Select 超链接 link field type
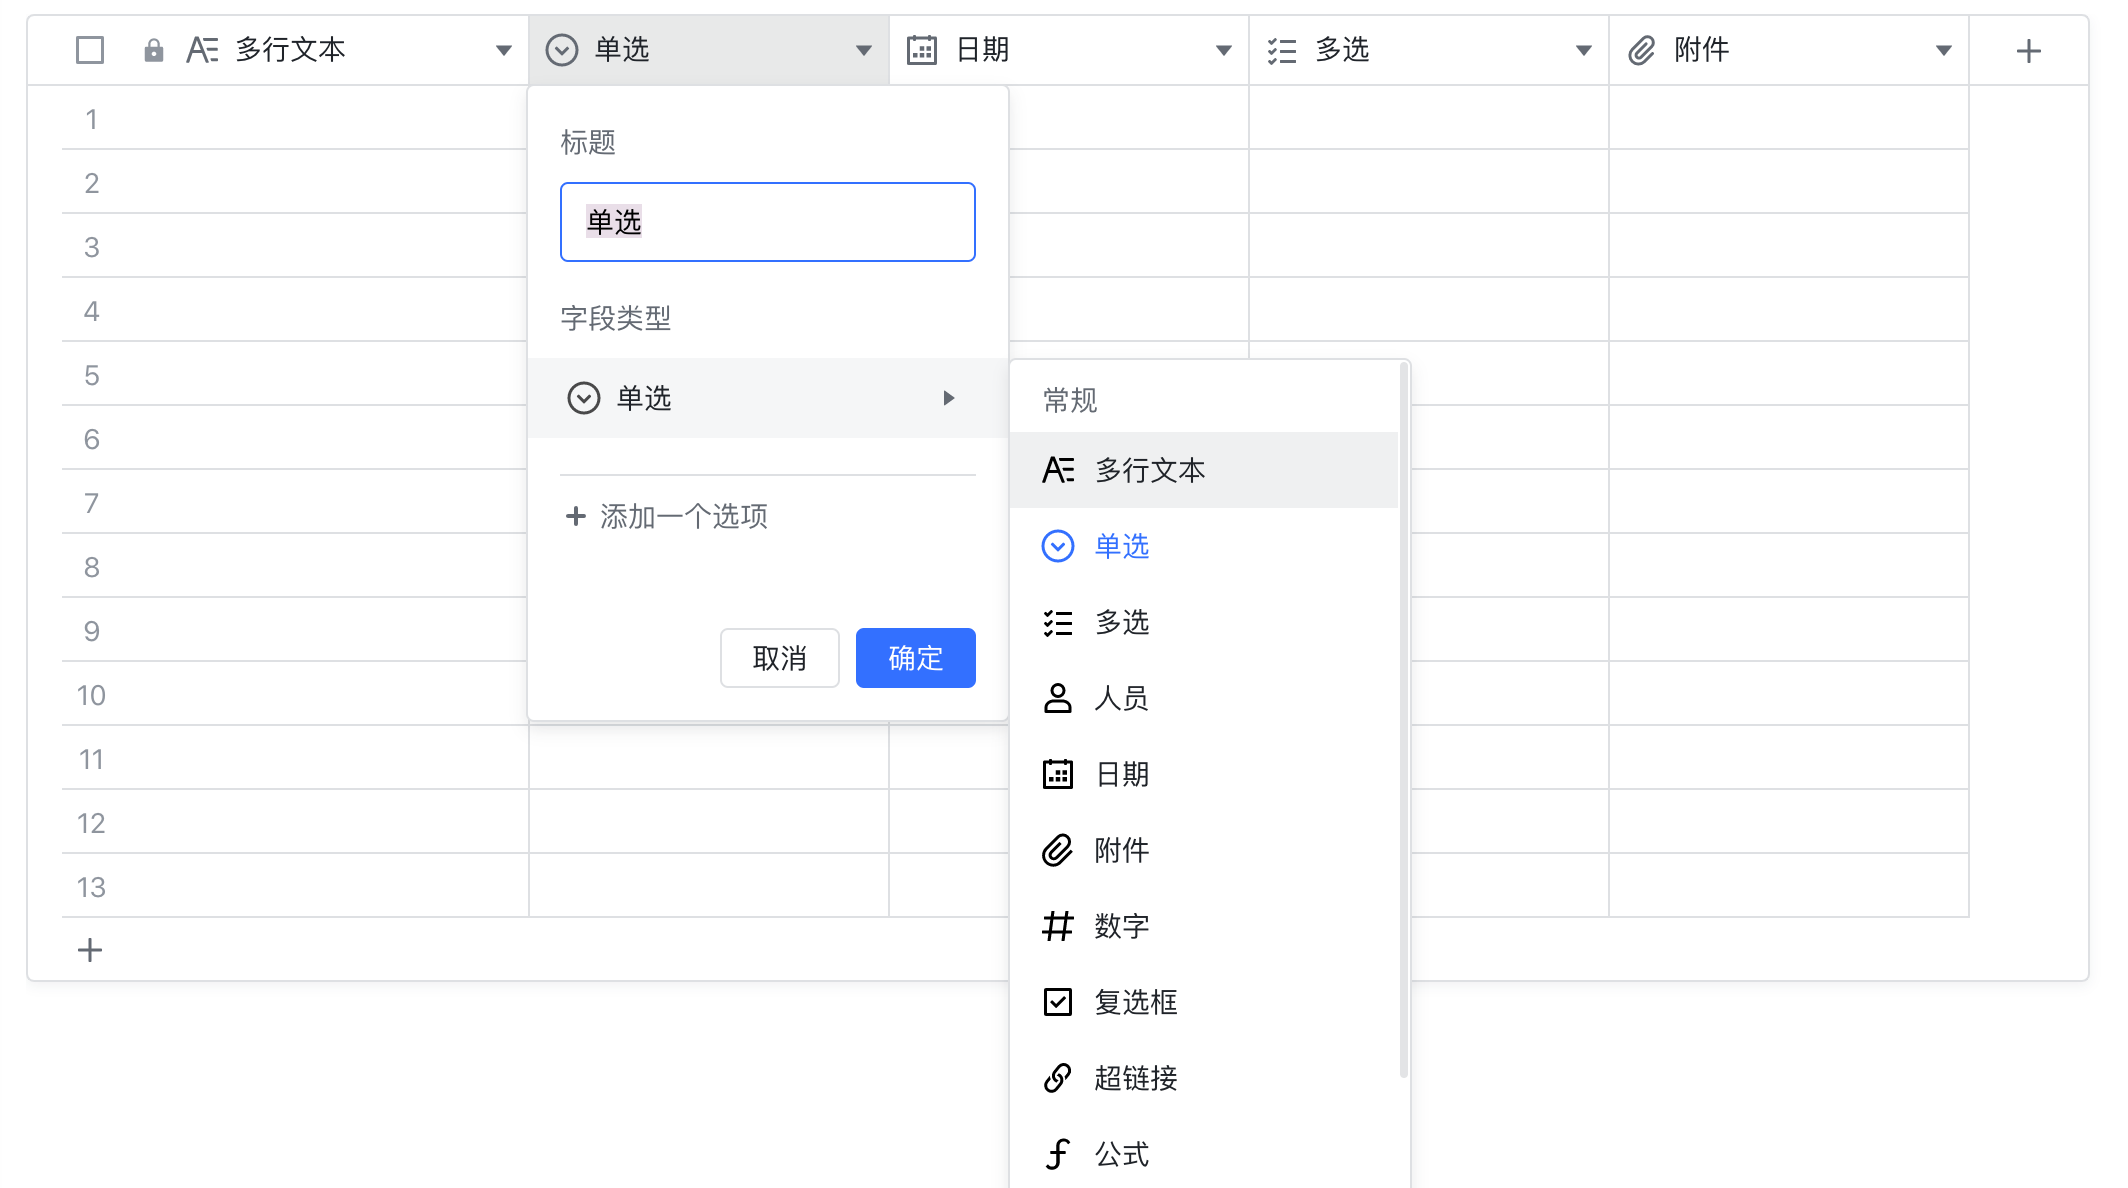The height and width of the screenshot is (1188, 2128). point(1134,1078)
